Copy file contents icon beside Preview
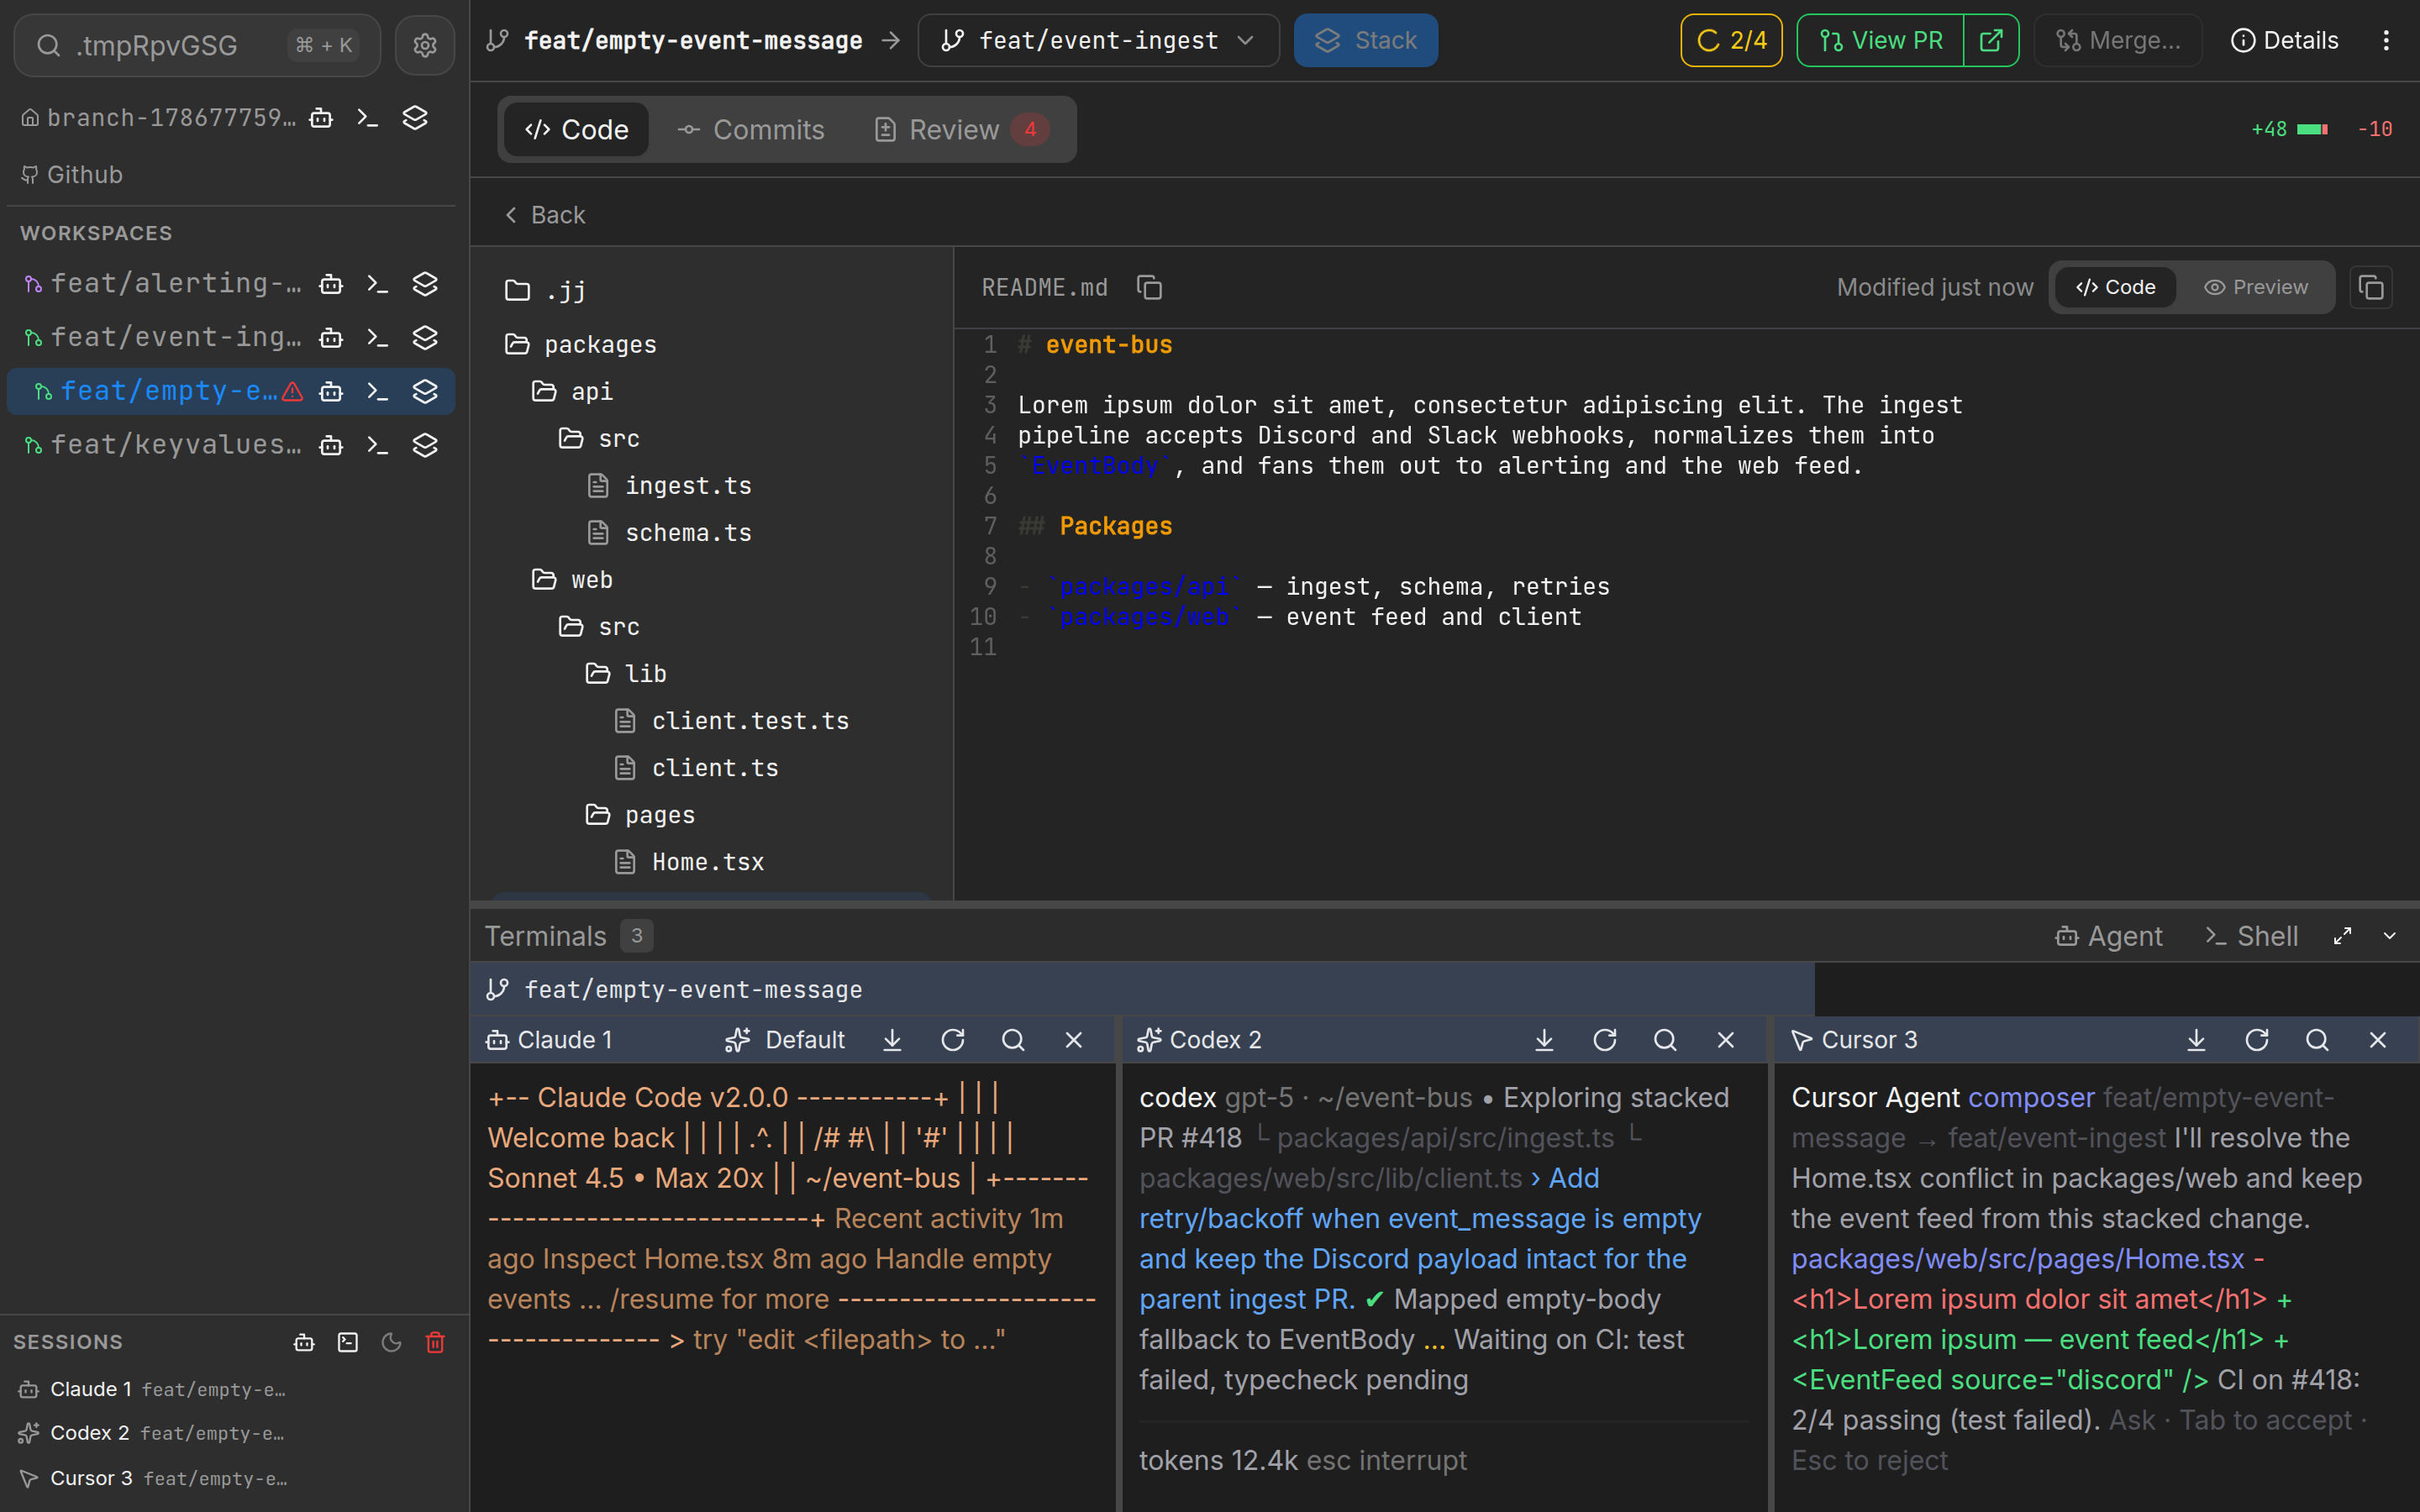 pyautogui.click(x=2371, y=288)
